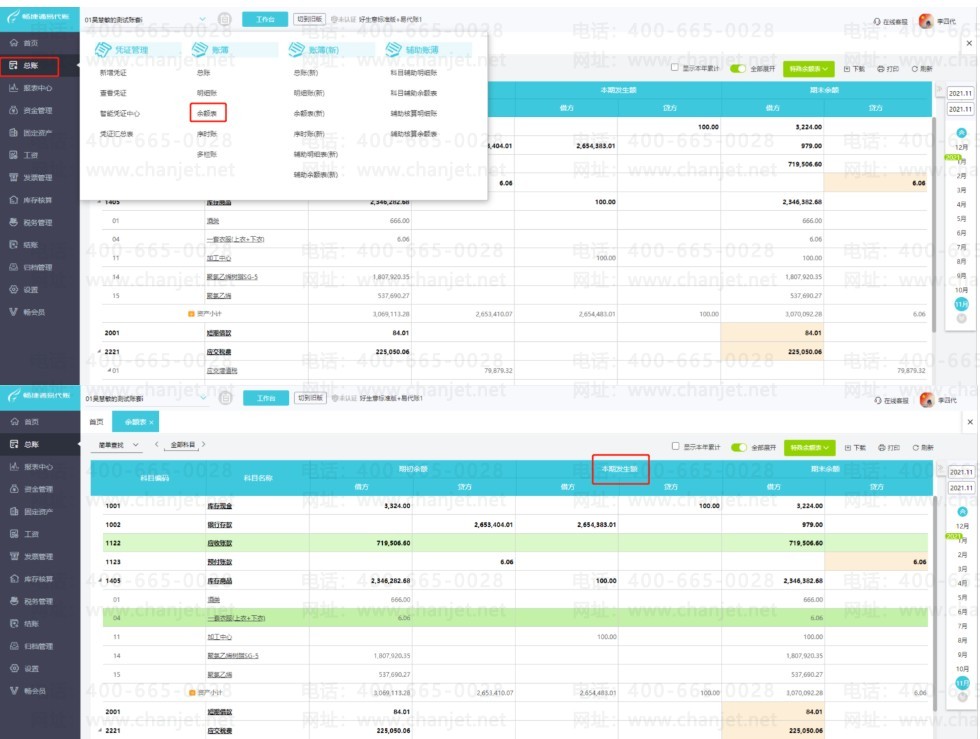Screen dimensions: 980x739
Task: Click the 凭证管理 header icon in flyout menu
Action: [102, 49]
